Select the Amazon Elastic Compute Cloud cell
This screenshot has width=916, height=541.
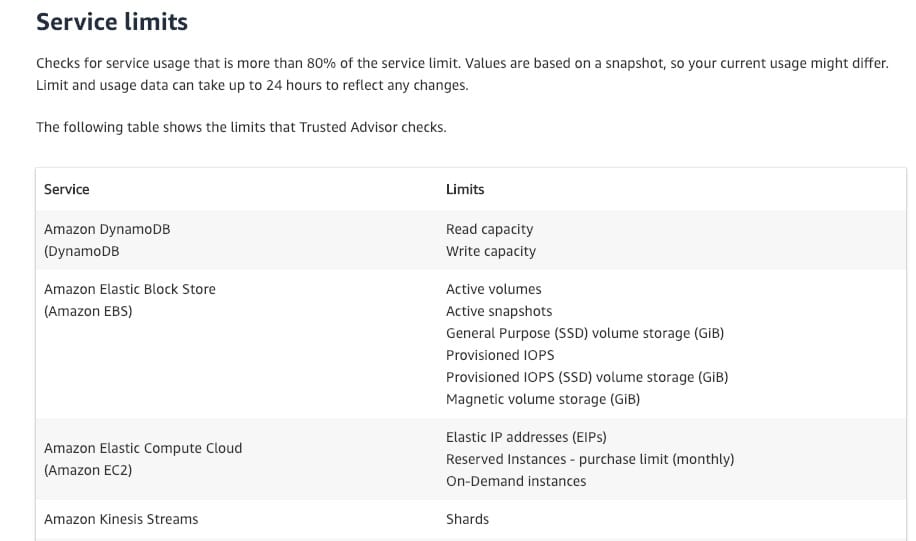click(x=143, y=459)
